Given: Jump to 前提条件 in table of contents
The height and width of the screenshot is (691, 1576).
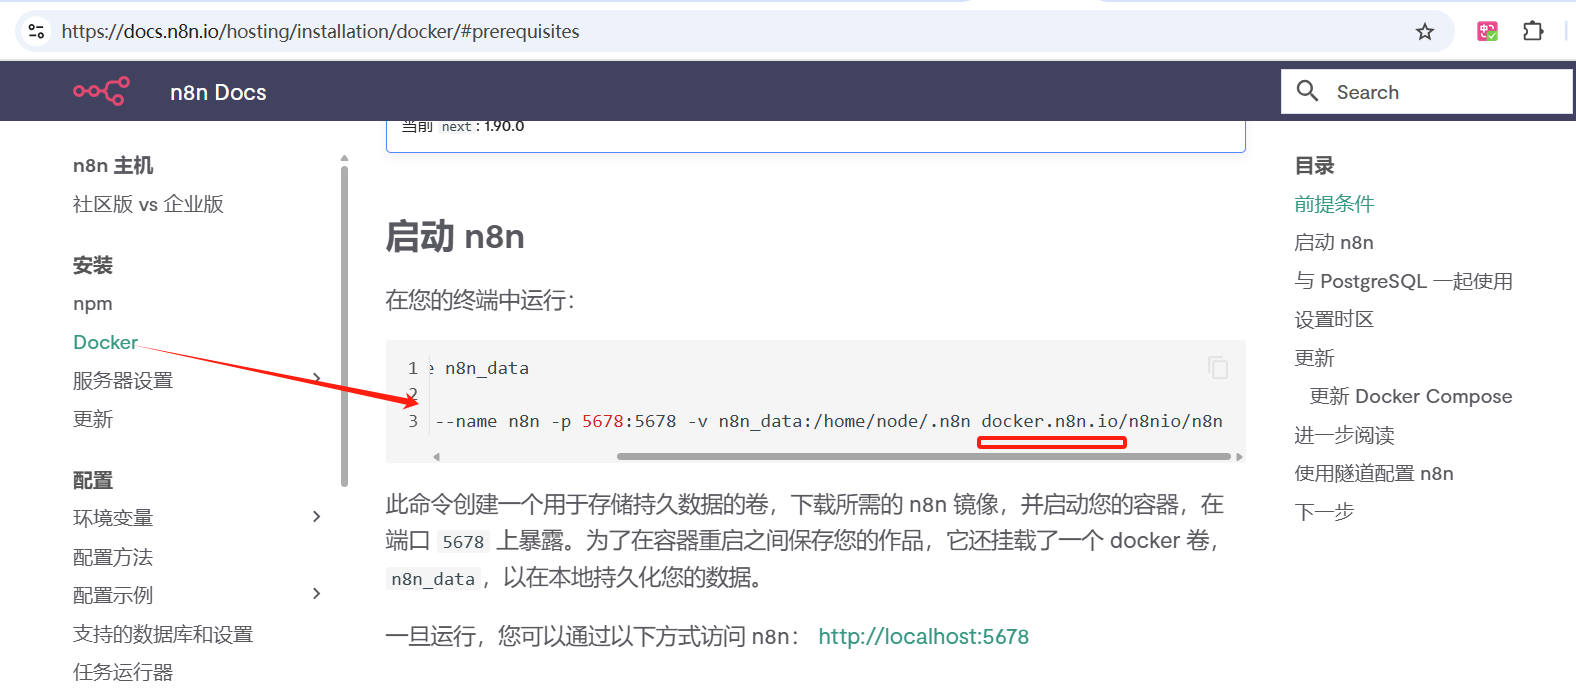Looking at the screenshot, I should pos(1334,204).
